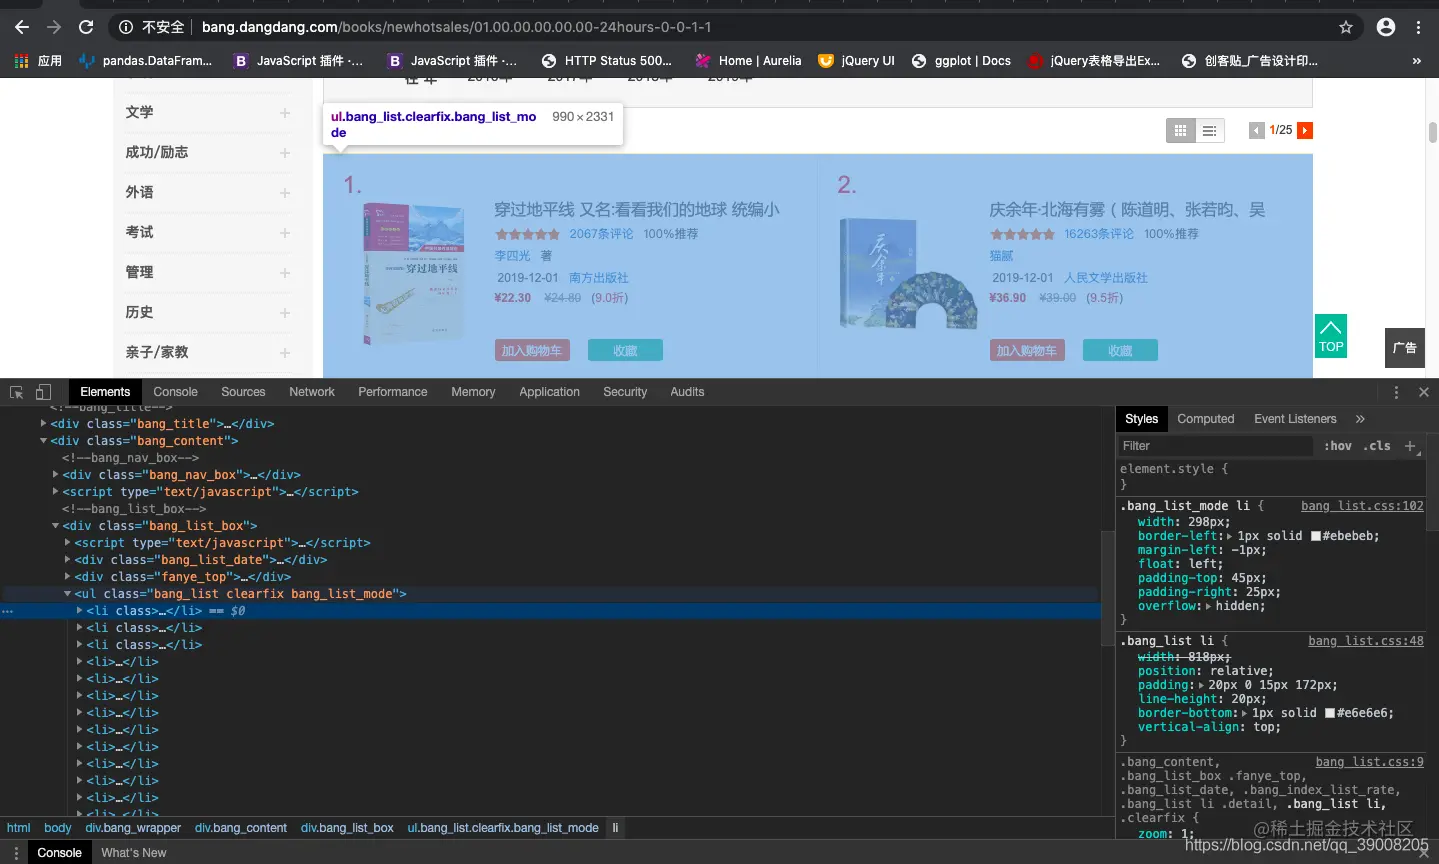Viewport: 1439px width, 864px height.
Task: Open the DevTools three-dot customize menu
Action: 1396,392
